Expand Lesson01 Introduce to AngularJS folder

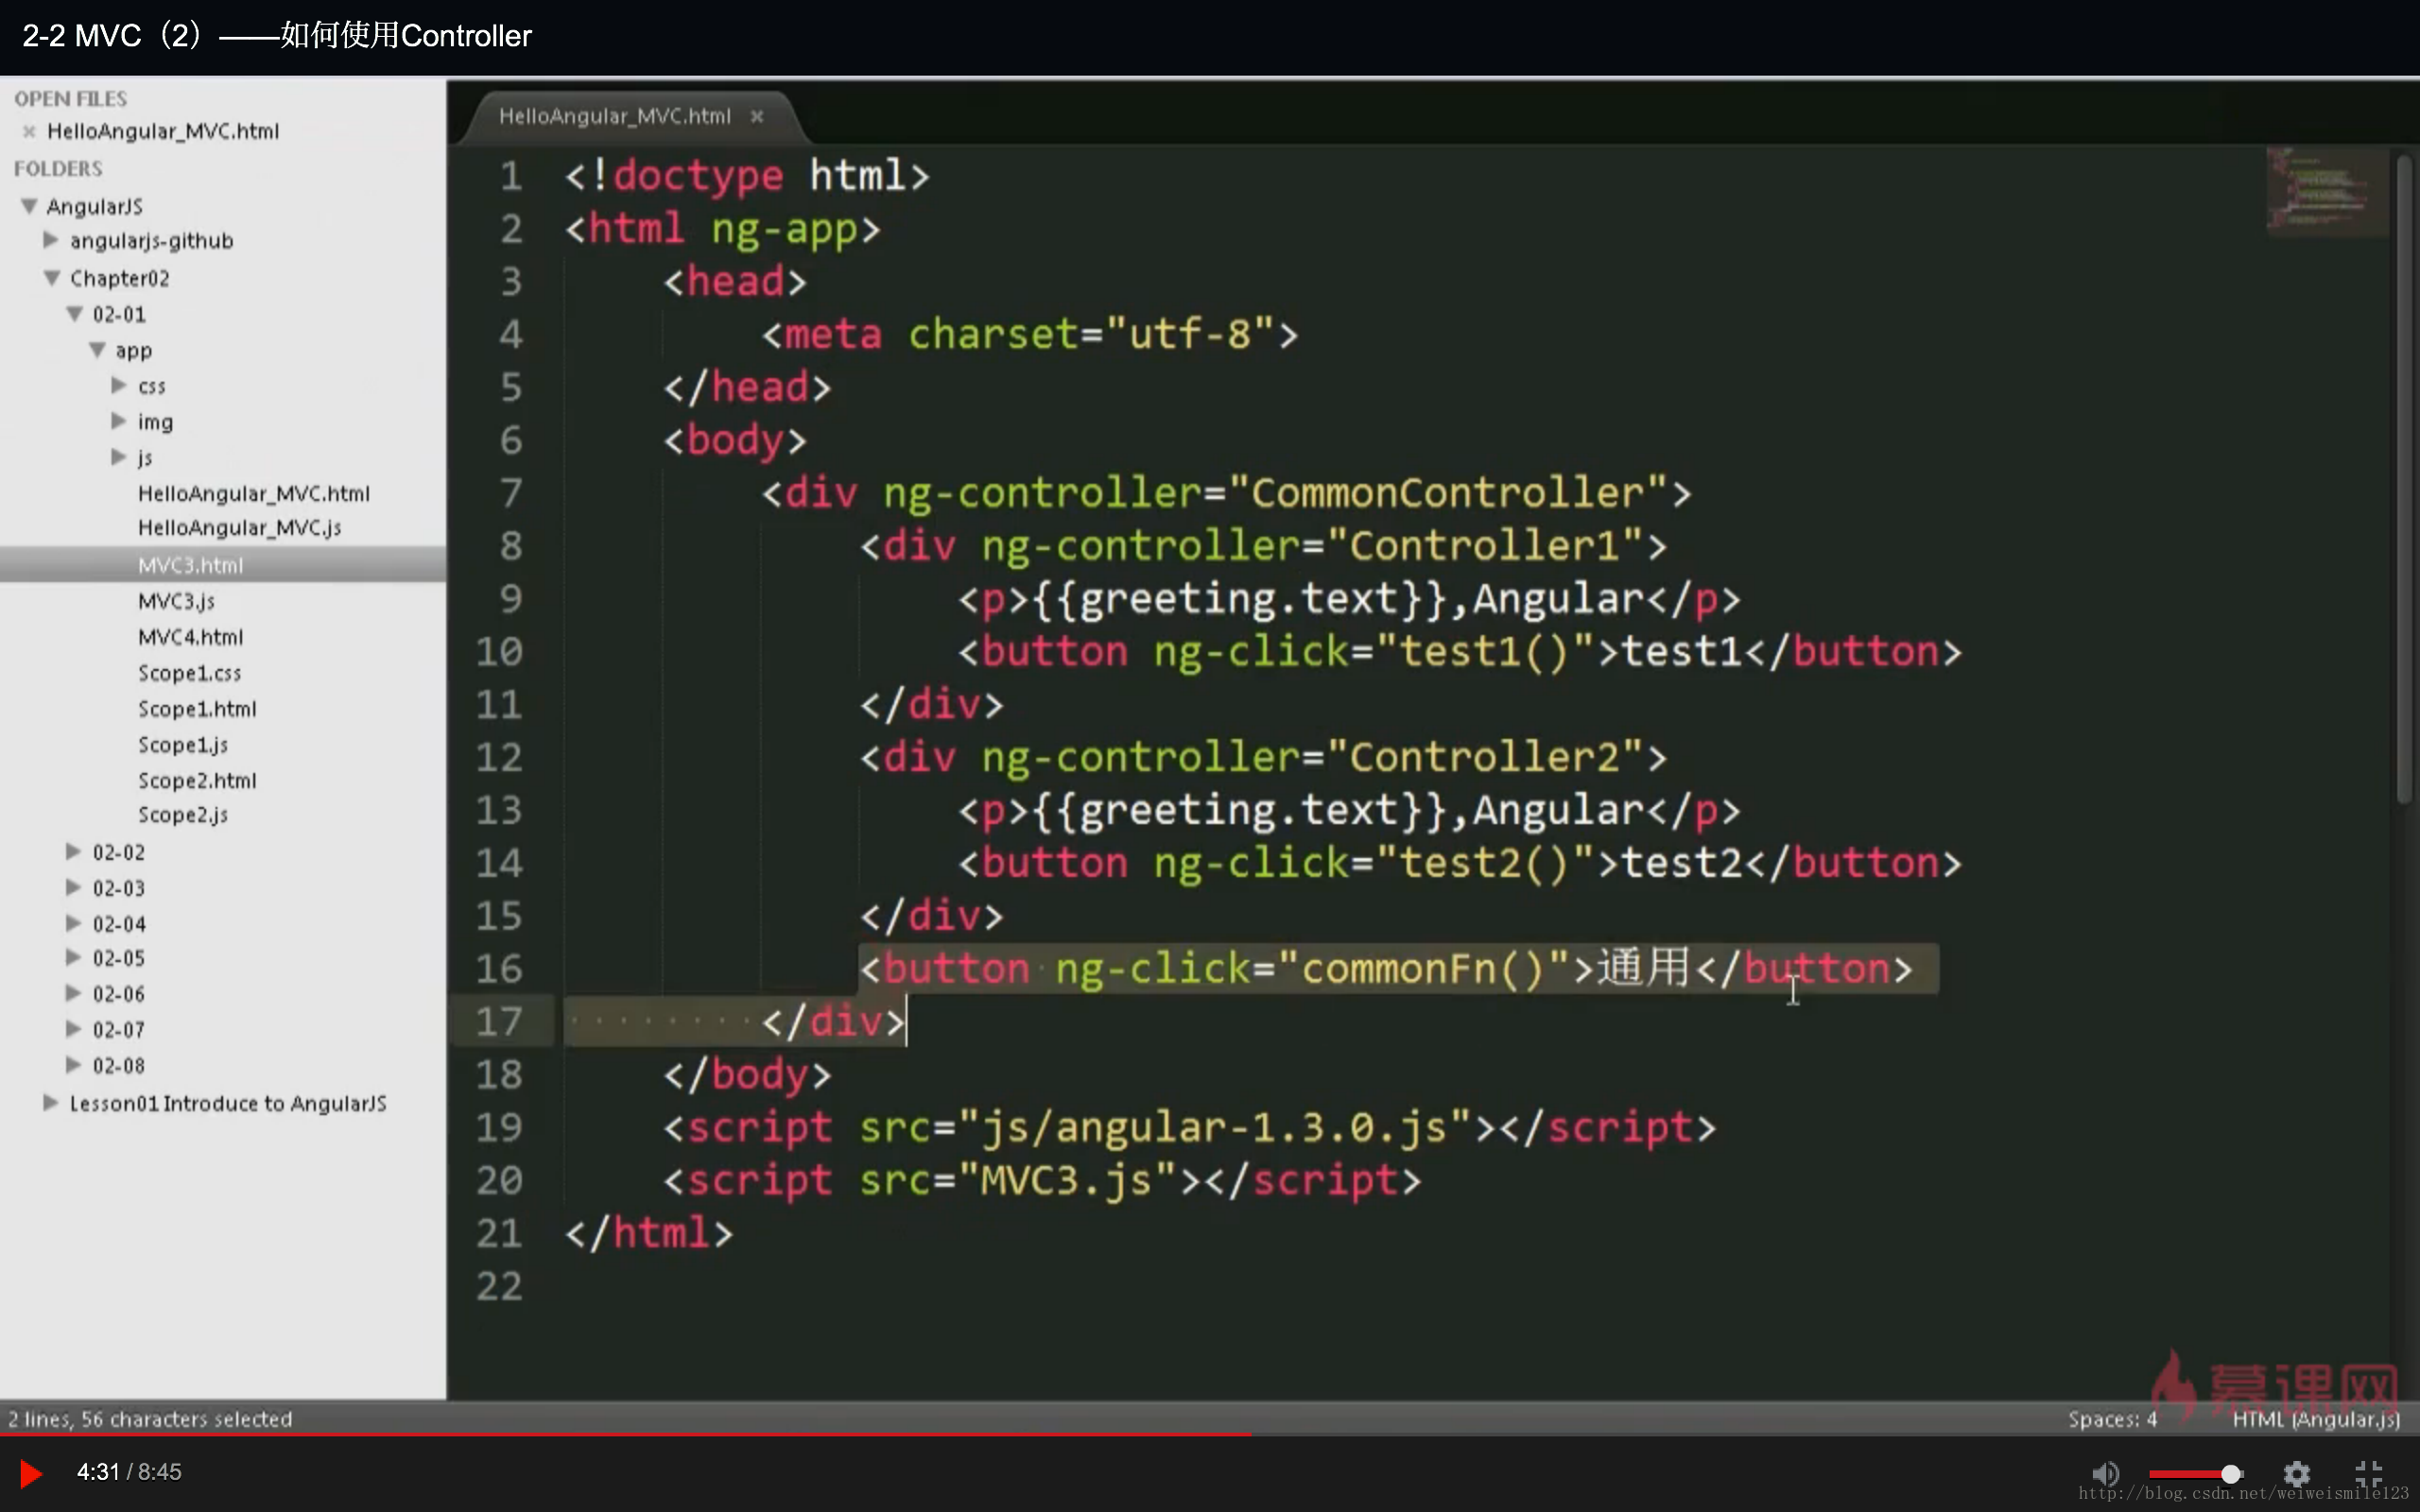coord(50,1102)
